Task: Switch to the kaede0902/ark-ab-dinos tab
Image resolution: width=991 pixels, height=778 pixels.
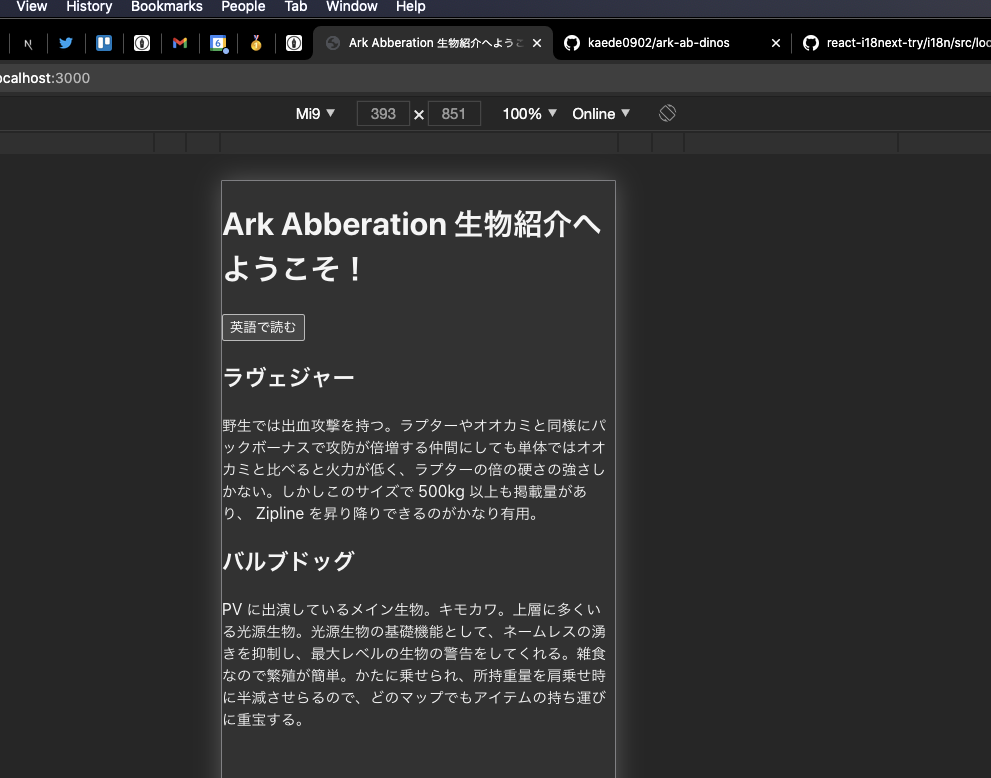Action: (x=660, y=43)
